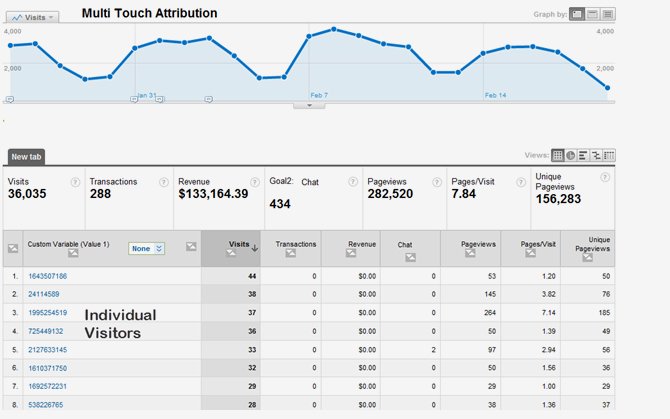
Task: Click the icon right of None dropdown
Action: pyautogui.click(x=191, y=246)
